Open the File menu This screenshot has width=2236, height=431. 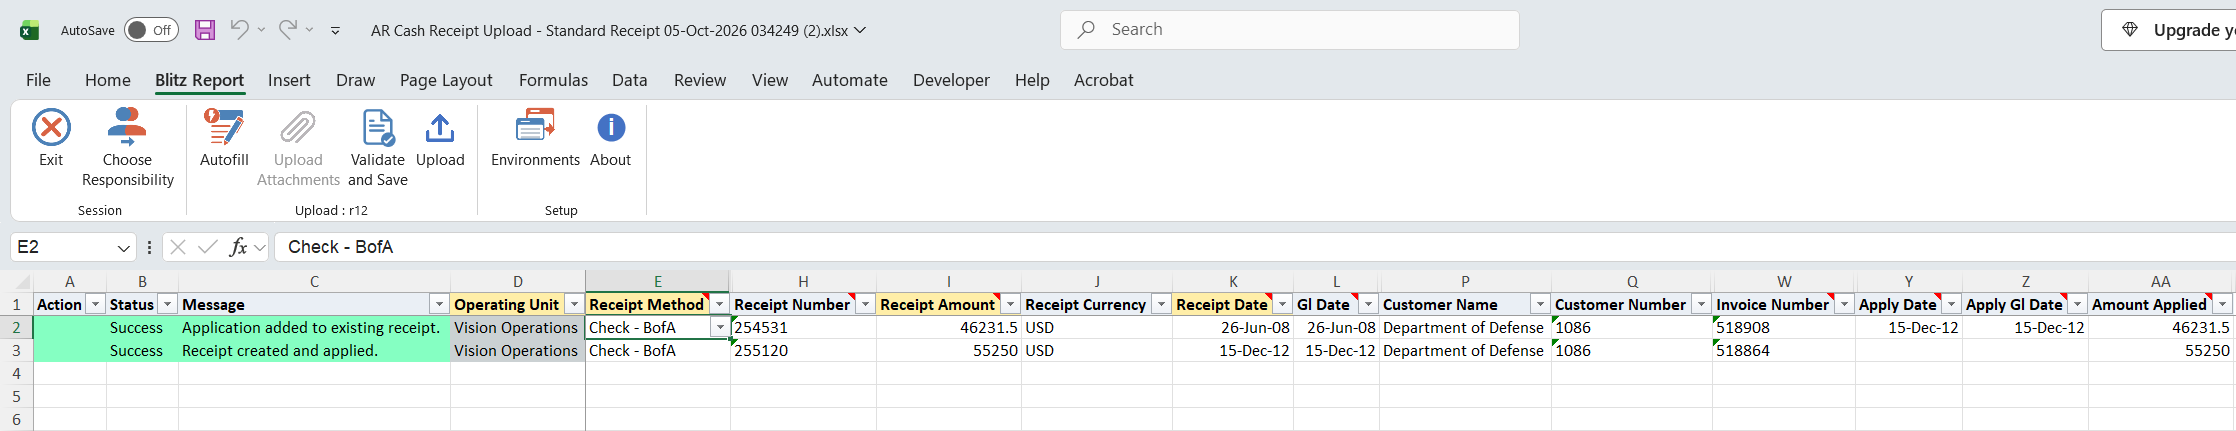[x=38, y=80]
